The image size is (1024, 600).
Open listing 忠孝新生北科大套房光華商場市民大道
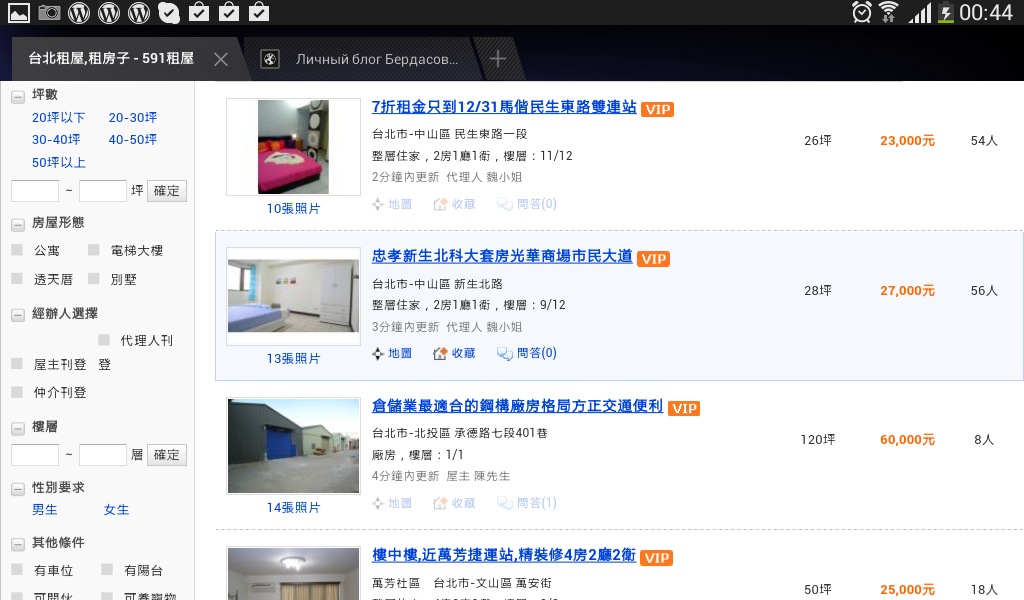502,256
